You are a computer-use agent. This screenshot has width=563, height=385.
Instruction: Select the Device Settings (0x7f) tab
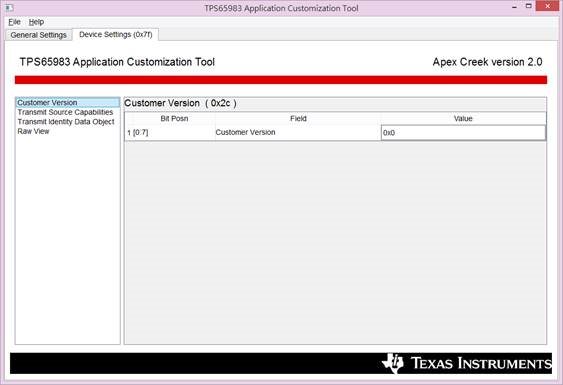(116, 34)
